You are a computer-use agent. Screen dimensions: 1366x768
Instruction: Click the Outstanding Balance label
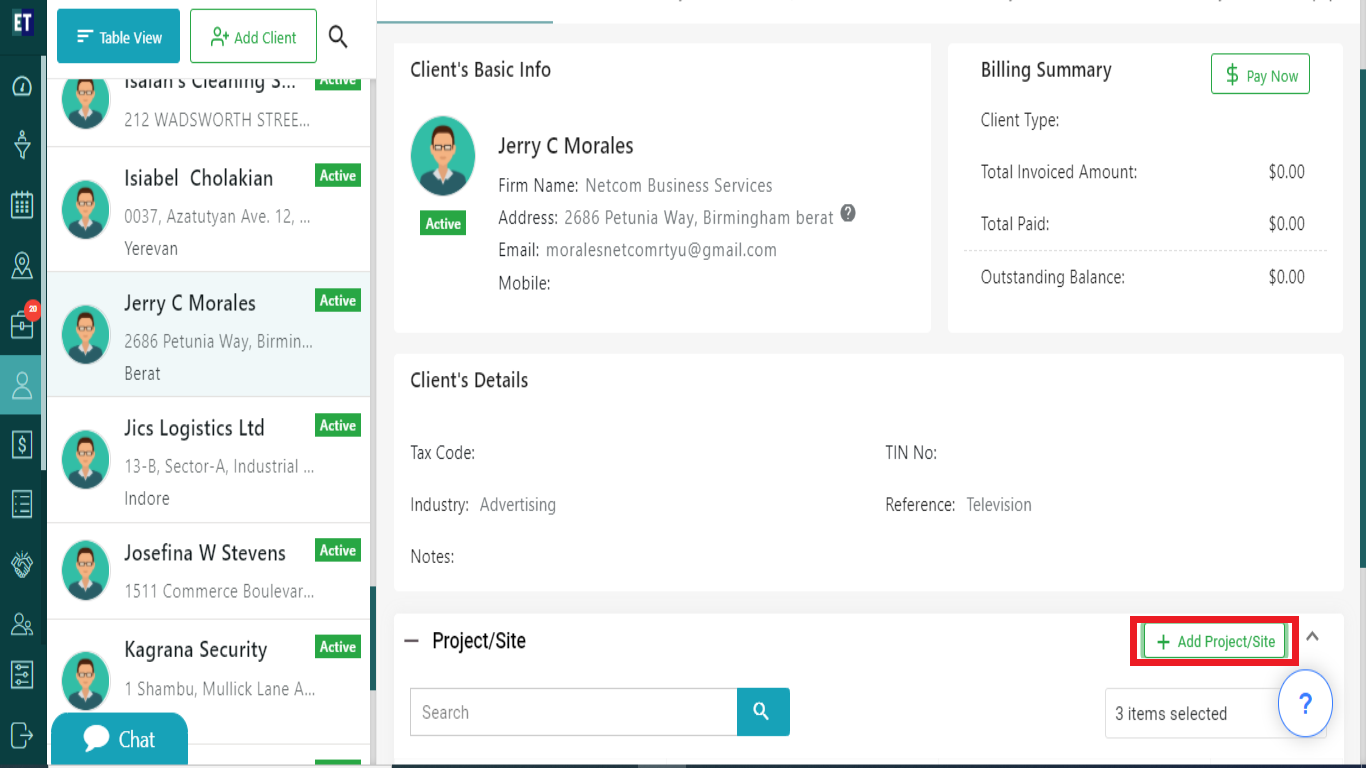tap(1053, 277)
